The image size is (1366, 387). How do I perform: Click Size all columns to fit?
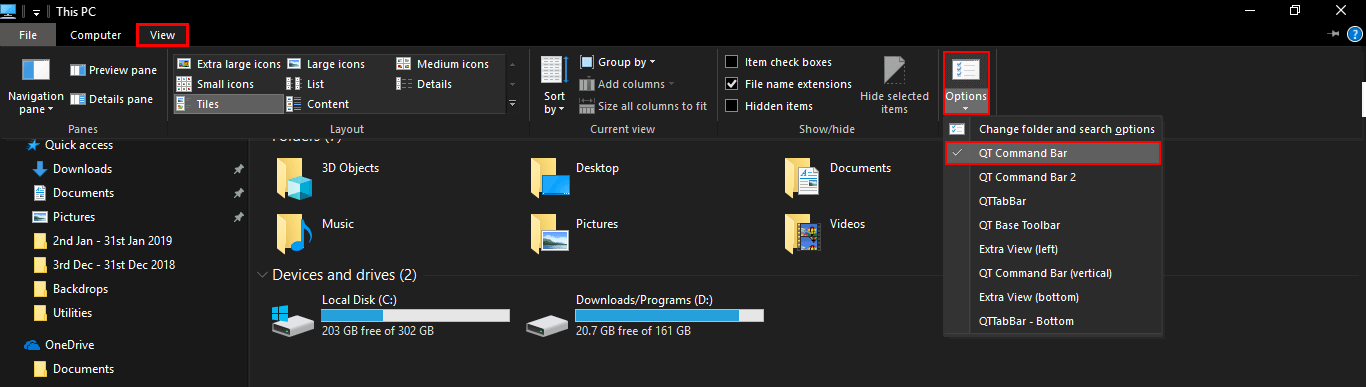pos(642,106)
